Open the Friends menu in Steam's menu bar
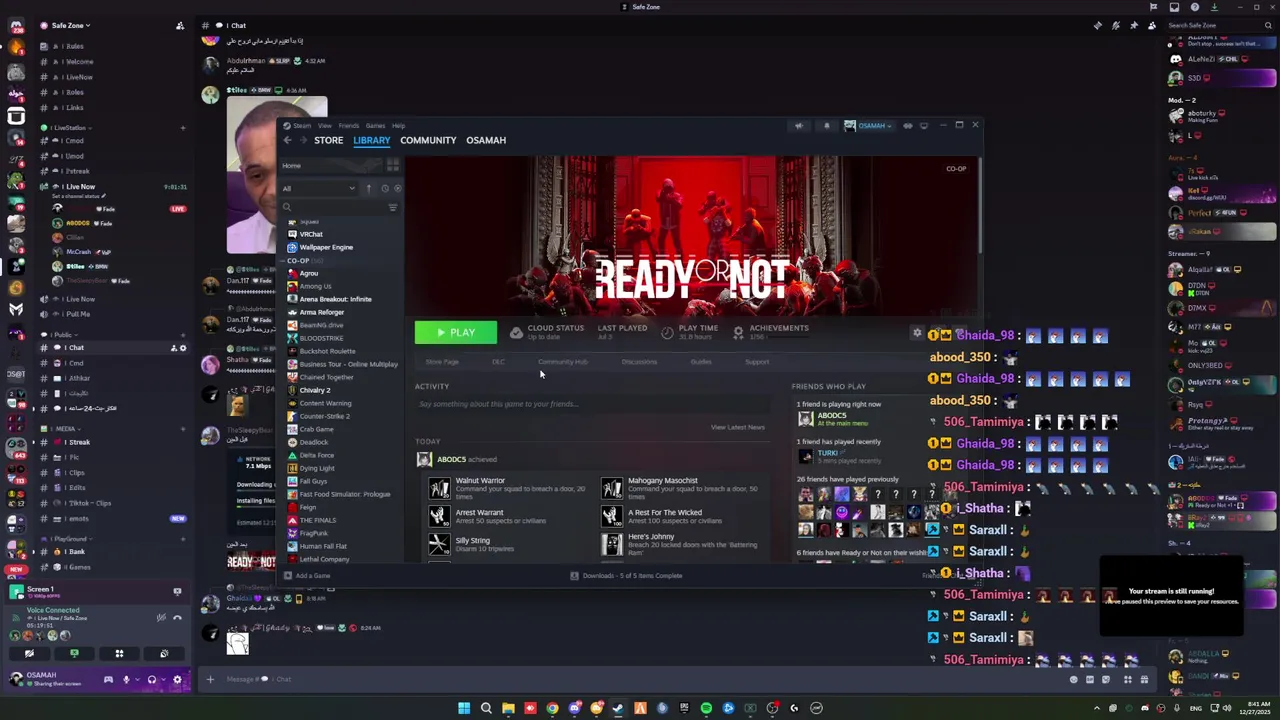1280x720 pixels. coord(348,126)
